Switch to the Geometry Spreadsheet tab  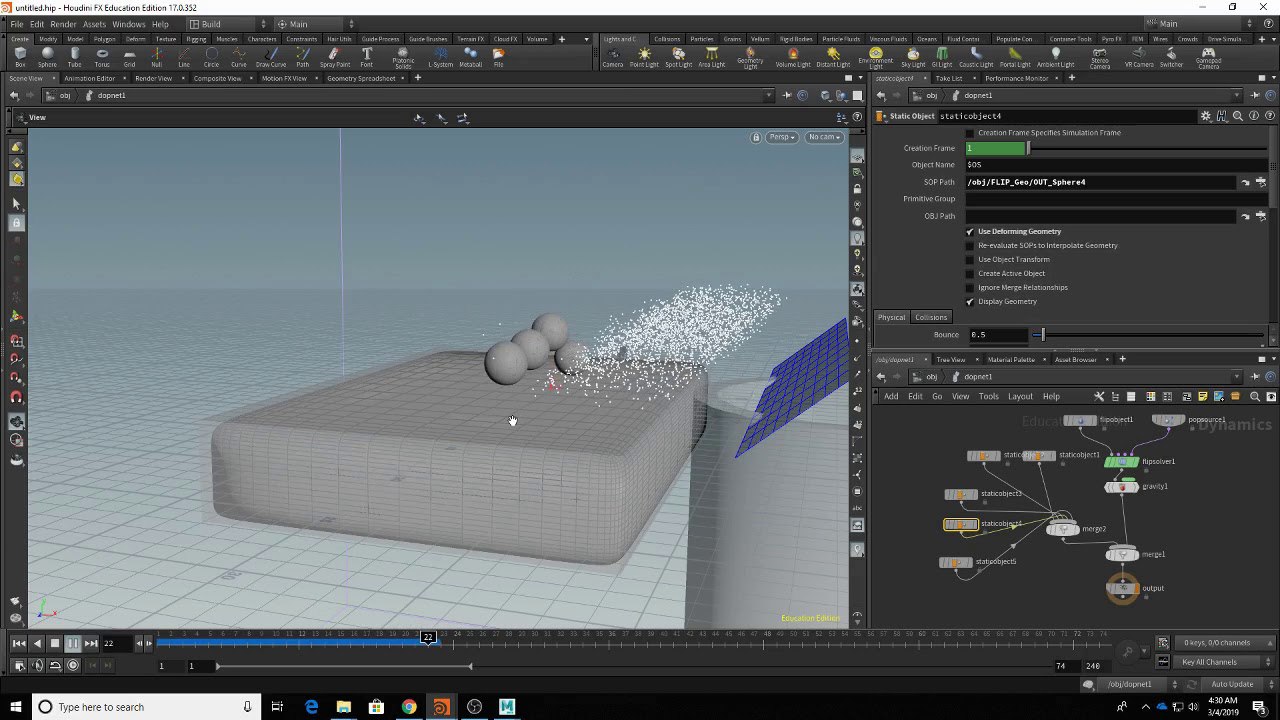(361, 78)
